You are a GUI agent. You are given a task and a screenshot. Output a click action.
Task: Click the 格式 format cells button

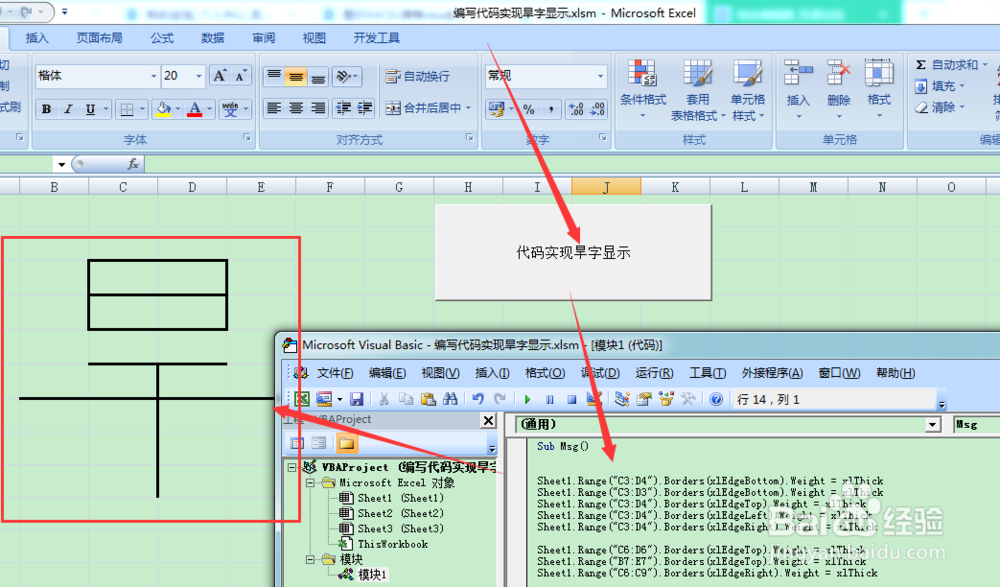[x=879, y=89]
